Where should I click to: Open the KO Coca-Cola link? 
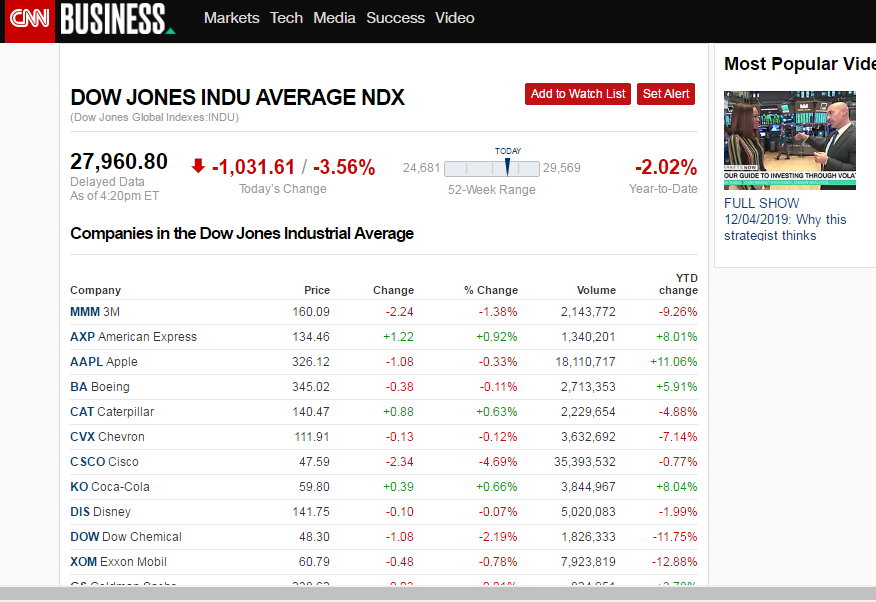(110, 487)
